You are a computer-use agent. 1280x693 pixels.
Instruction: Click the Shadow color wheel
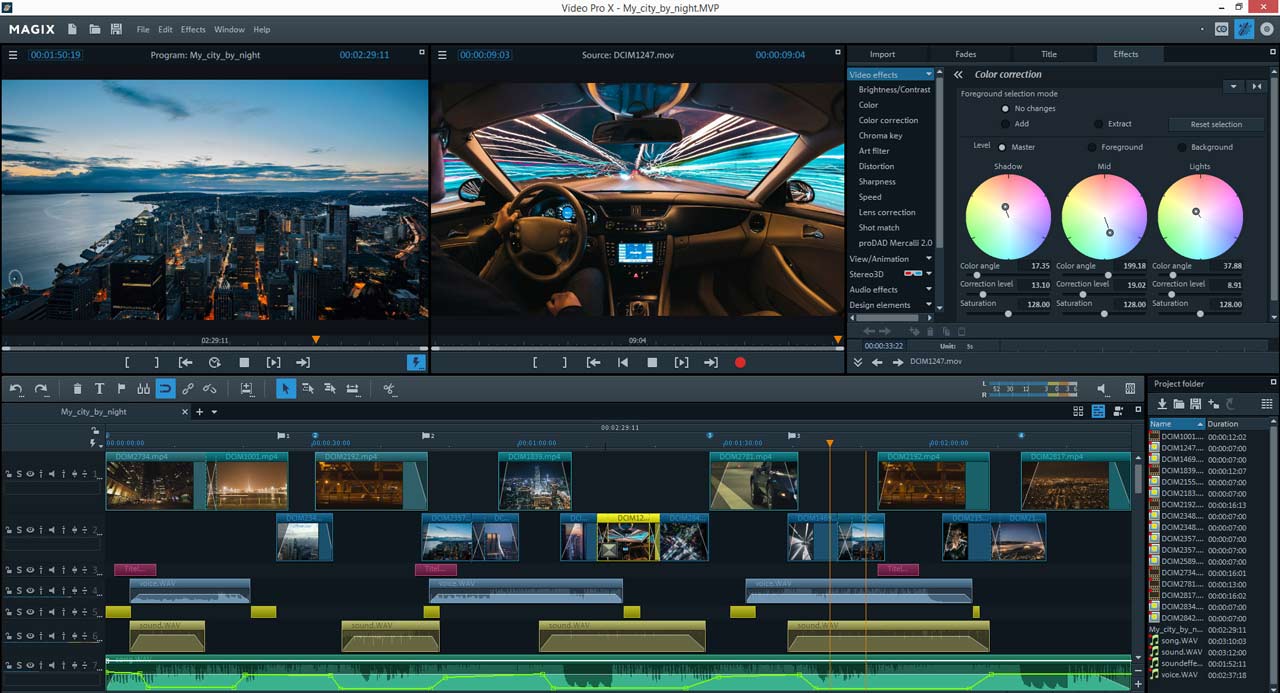coord(1008,216)
